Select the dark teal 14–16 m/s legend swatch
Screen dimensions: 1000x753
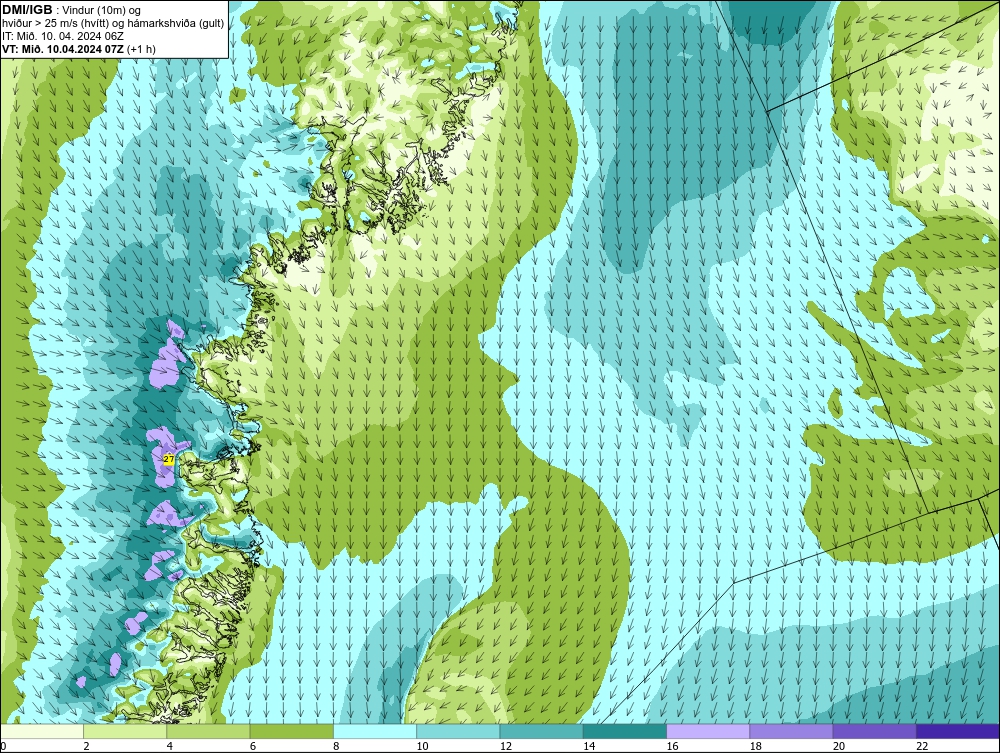pos(624,731)
